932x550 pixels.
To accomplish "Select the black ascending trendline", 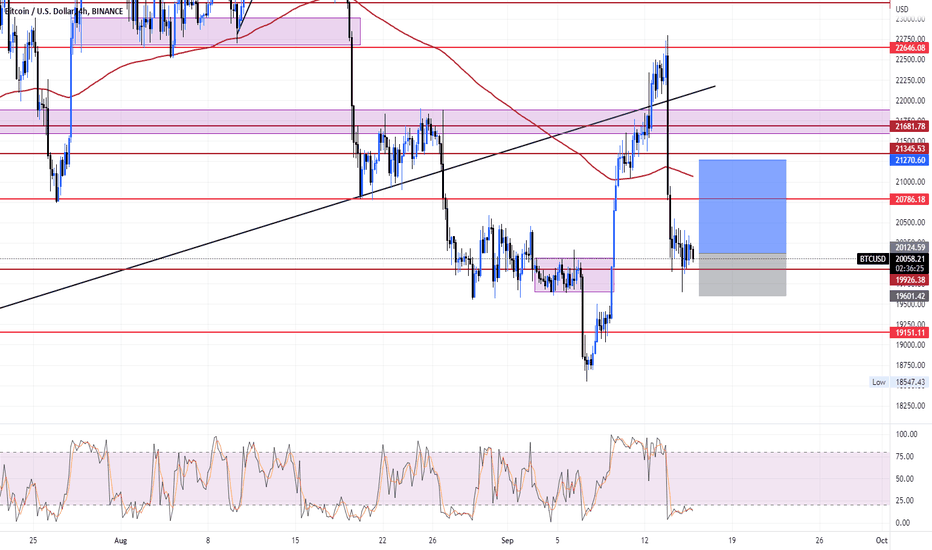I will point(357,198).
